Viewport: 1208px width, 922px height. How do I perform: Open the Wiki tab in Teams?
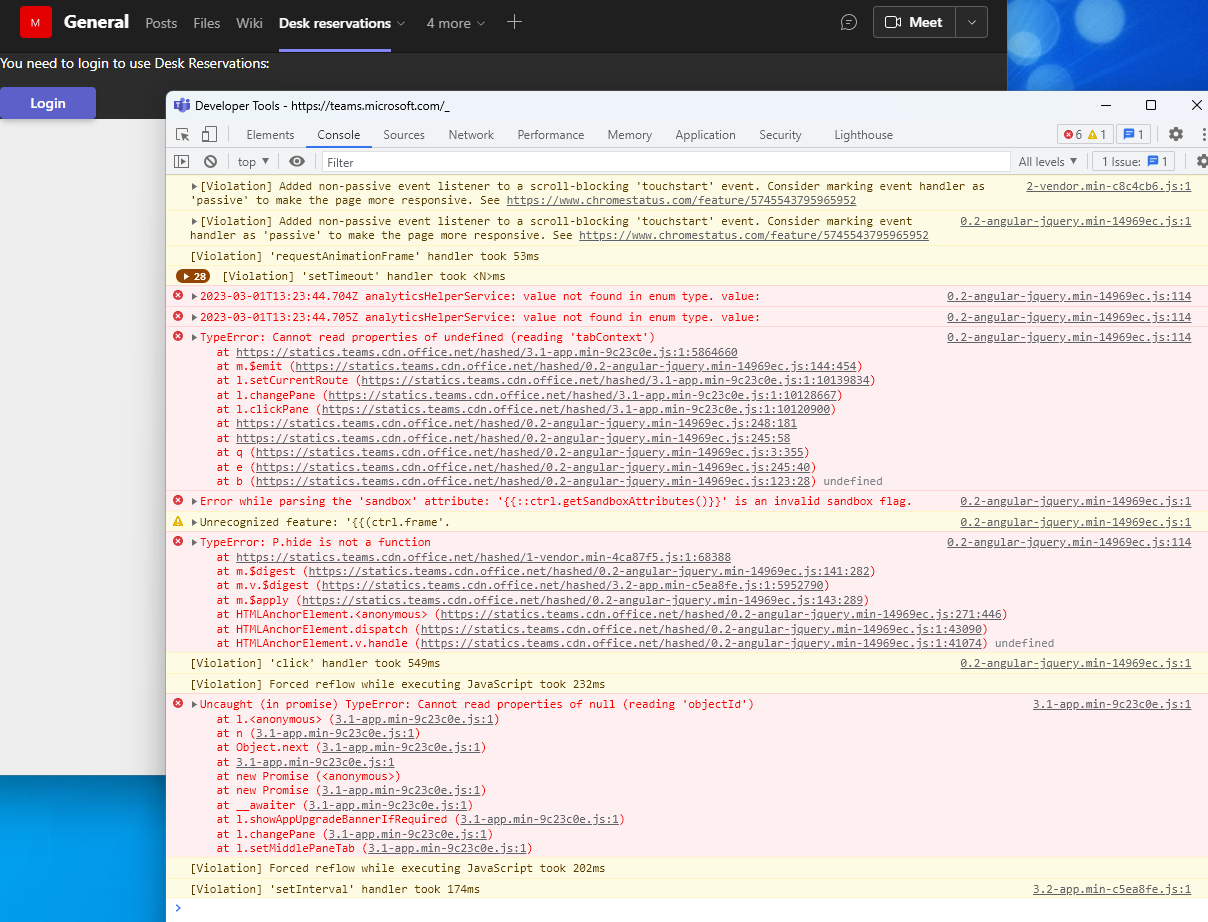pos(250,23)
